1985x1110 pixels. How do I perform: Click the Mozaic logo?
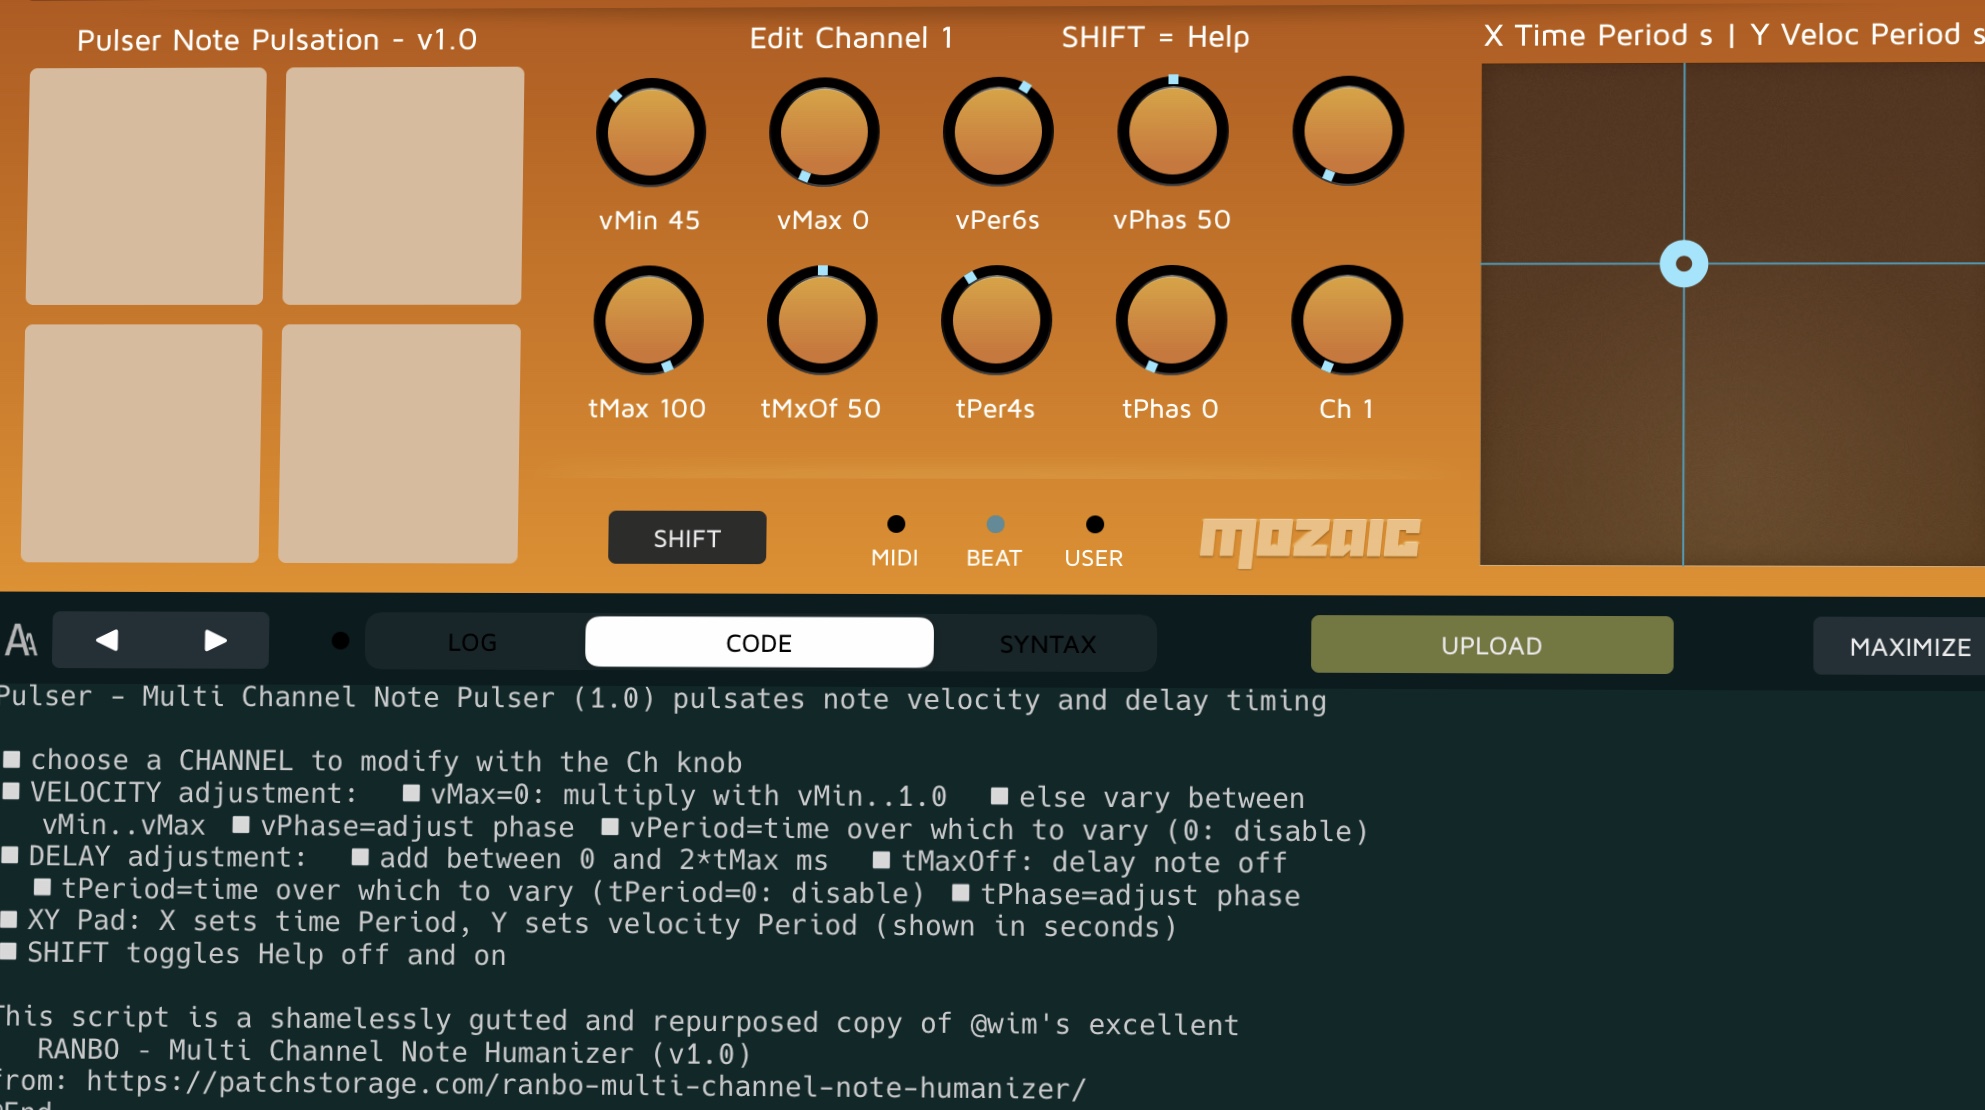[x=1310, y=541]
